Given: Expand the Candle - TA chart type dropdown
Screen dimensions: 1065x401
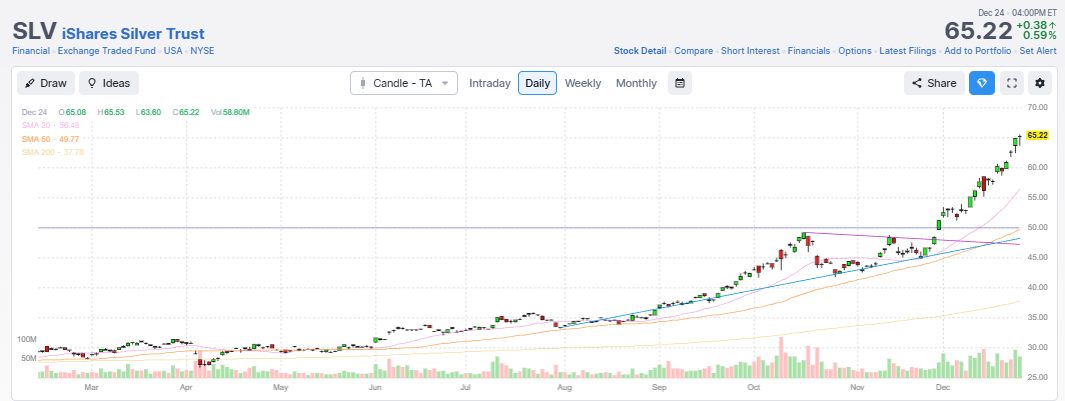Looking at the screenshot, I should pyautogui.click(x=404, y=83).
